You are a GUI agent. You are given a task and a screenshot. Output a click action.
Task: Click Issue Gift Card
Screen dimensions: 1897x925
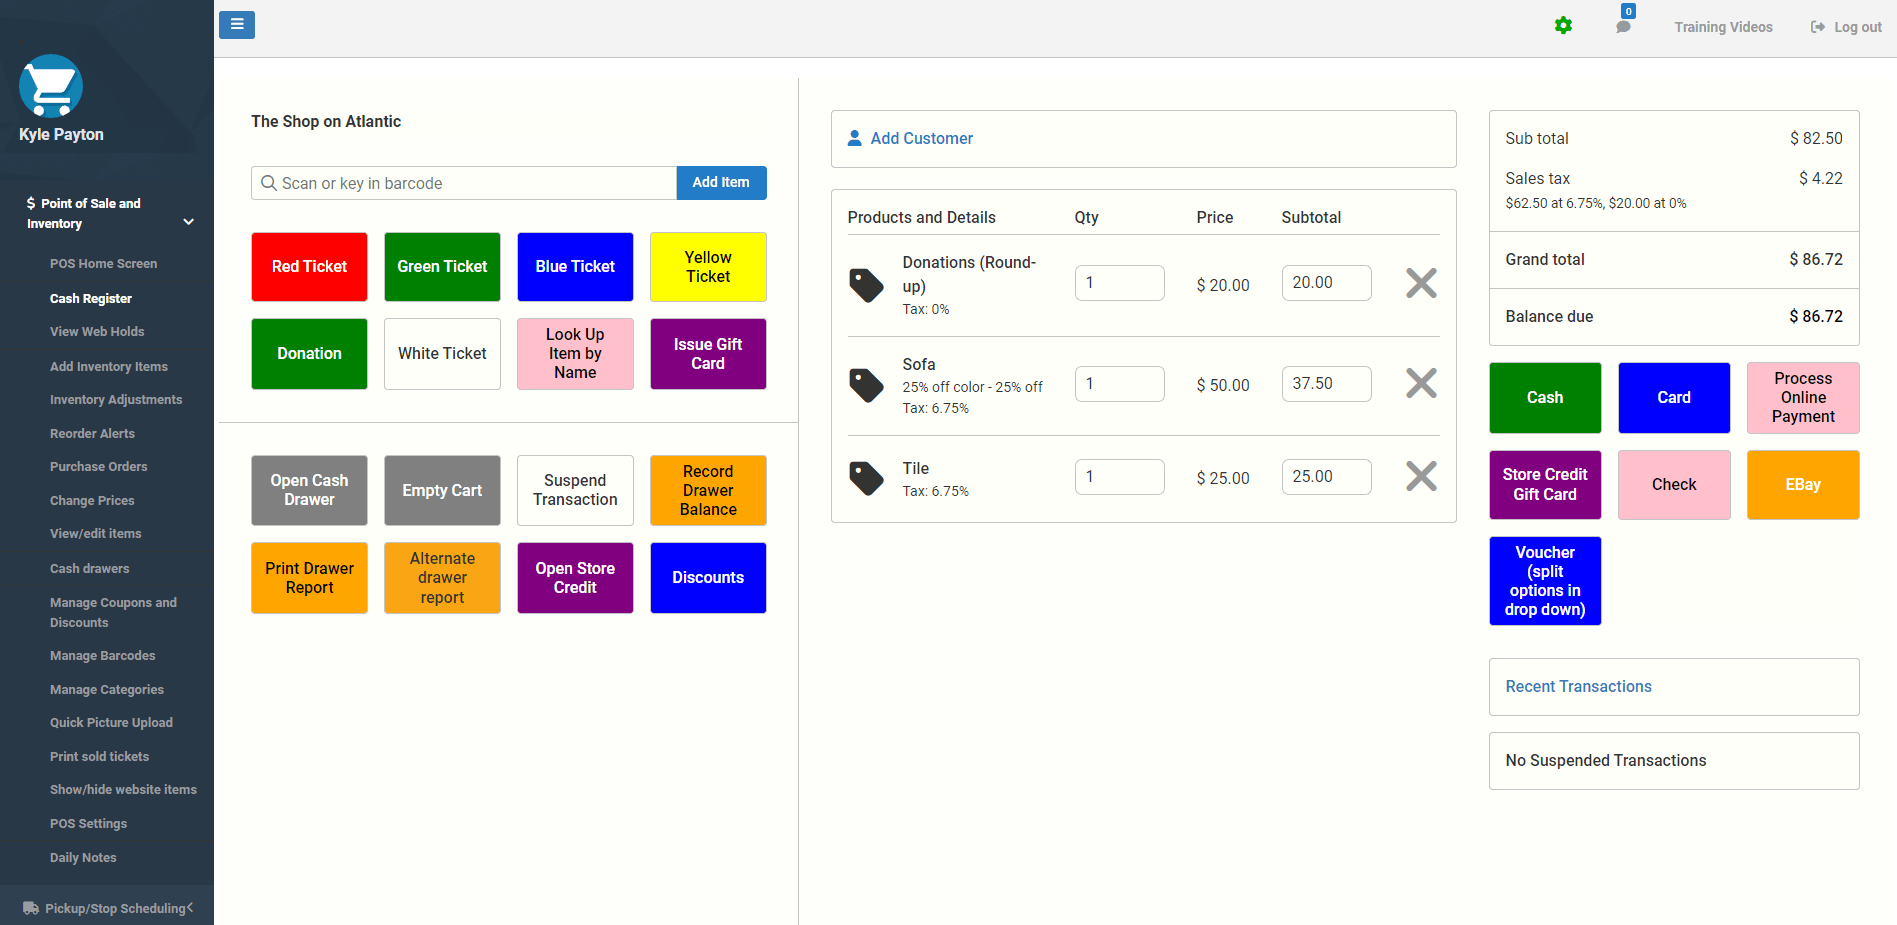click(708, 354)
